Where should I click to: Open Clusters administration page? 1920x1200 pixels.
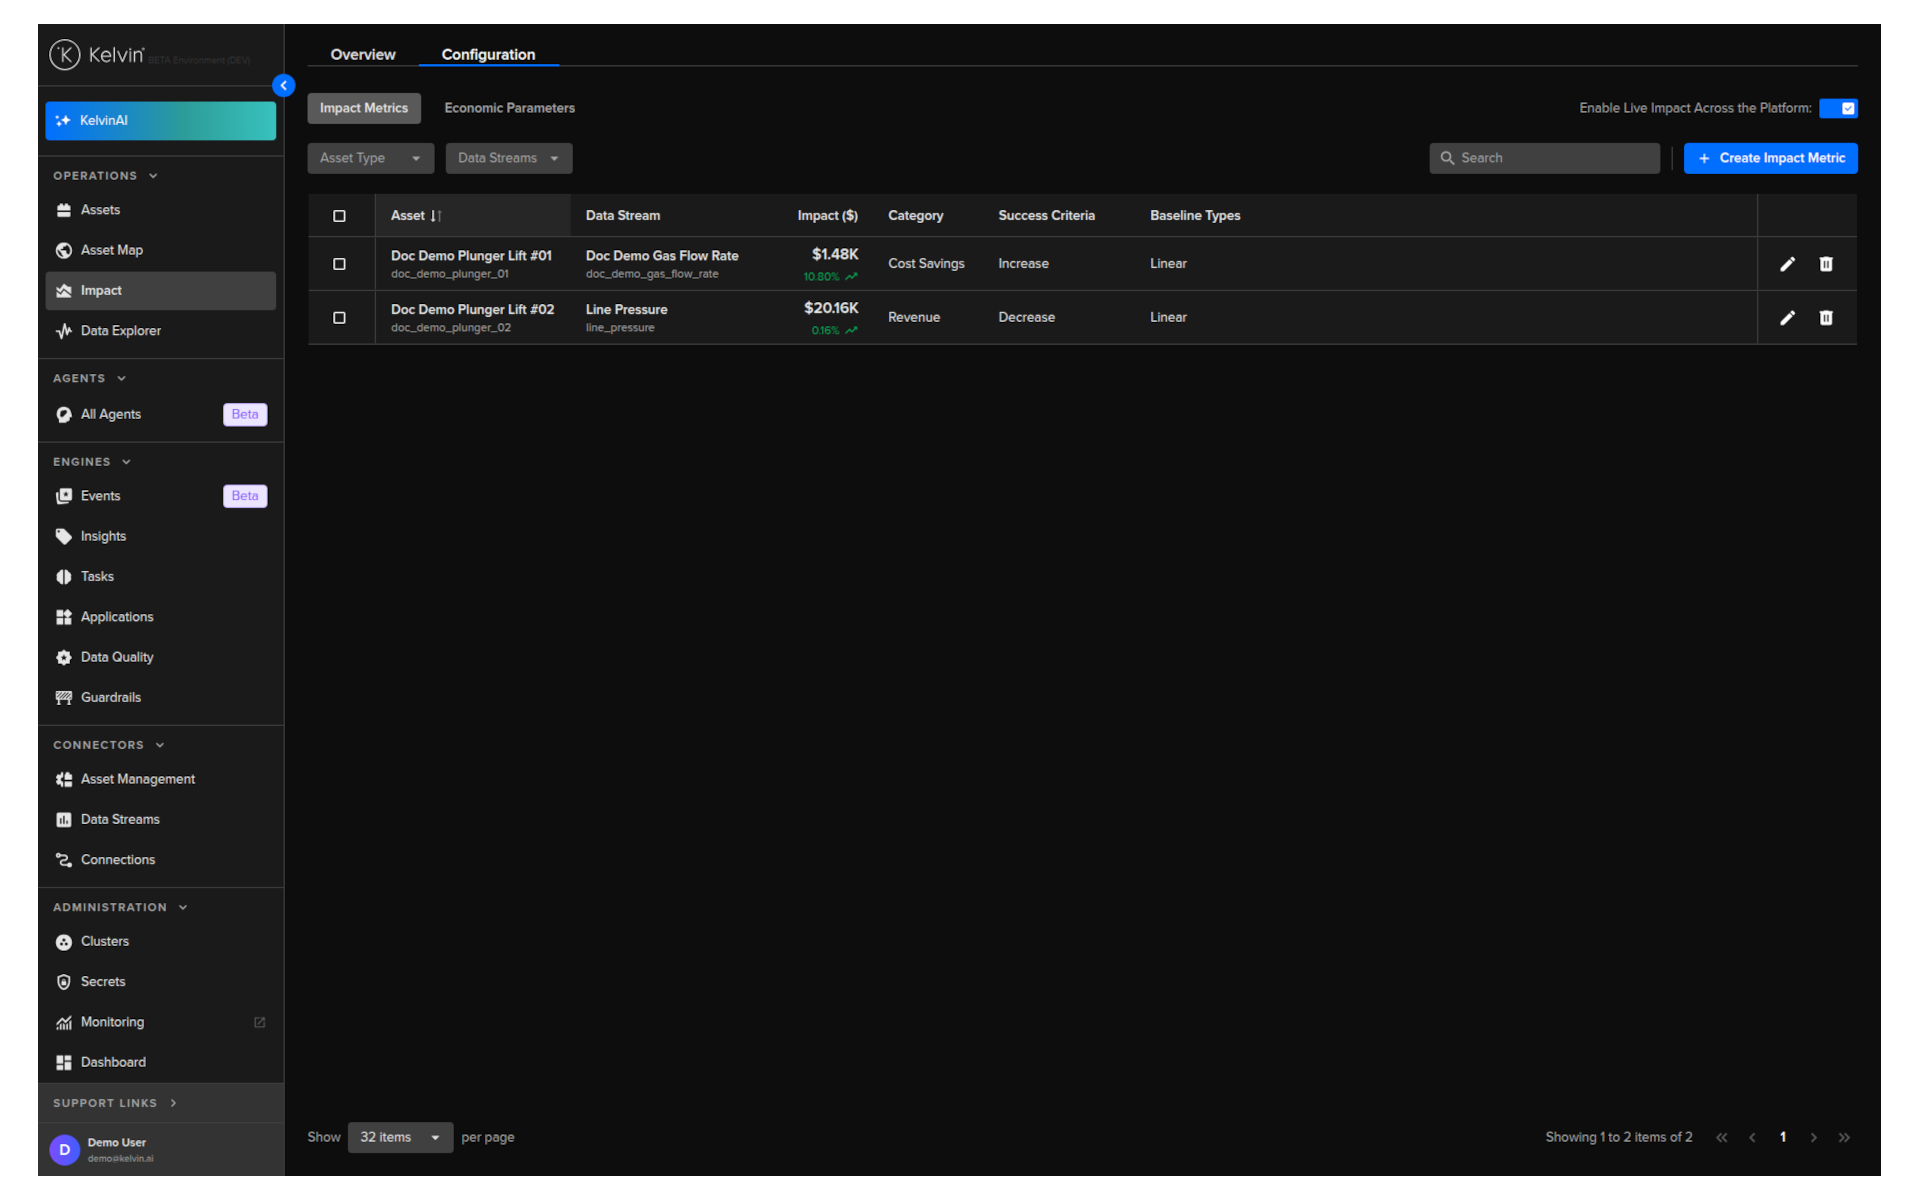(x=160, y=941)
